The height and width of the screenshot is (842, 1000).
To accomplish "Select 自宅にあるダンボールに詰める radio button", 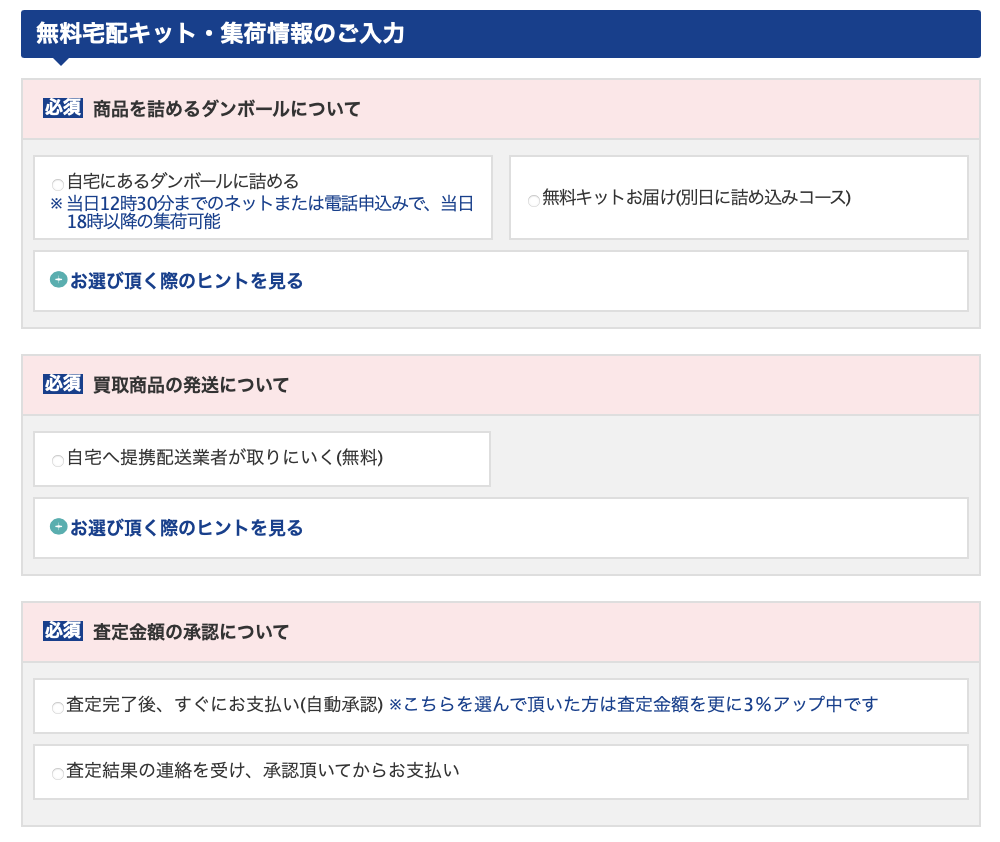I will 57,185.
